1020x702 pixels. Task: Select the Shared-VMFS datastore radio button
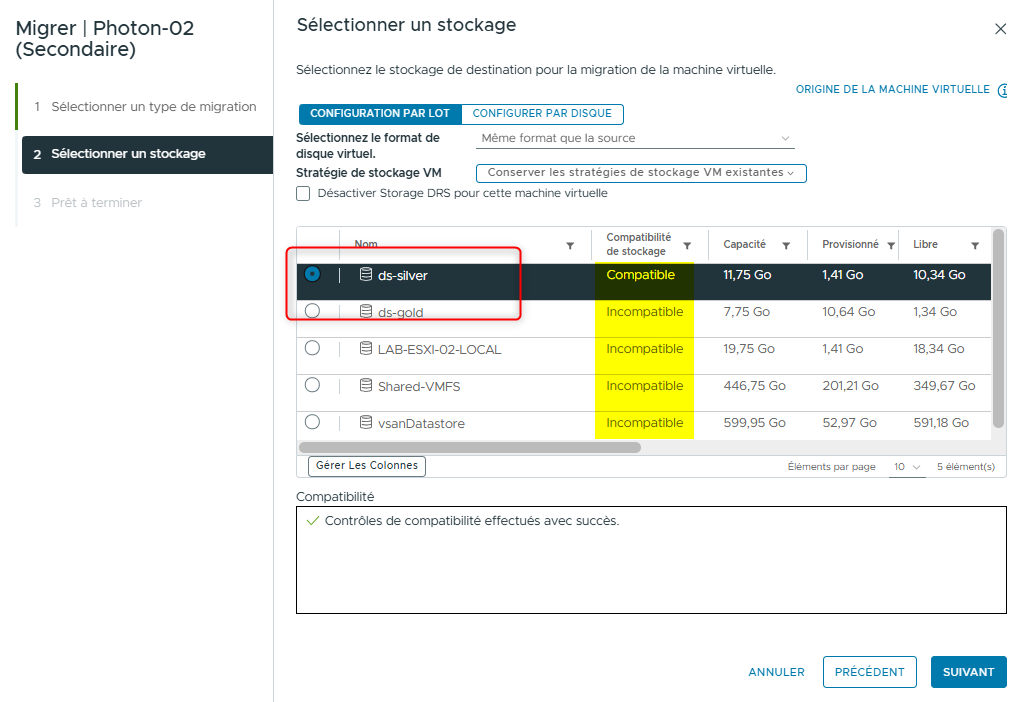click(x=311, y=386)
